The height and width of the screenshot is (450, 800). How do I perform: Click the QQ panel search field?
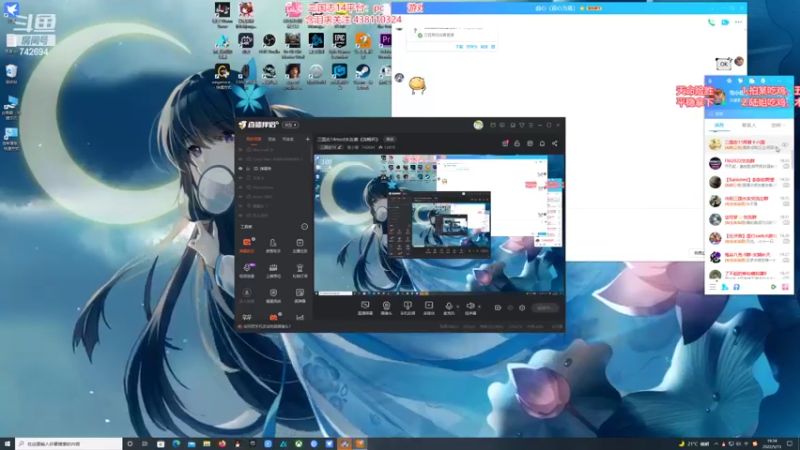pos(749,113)
